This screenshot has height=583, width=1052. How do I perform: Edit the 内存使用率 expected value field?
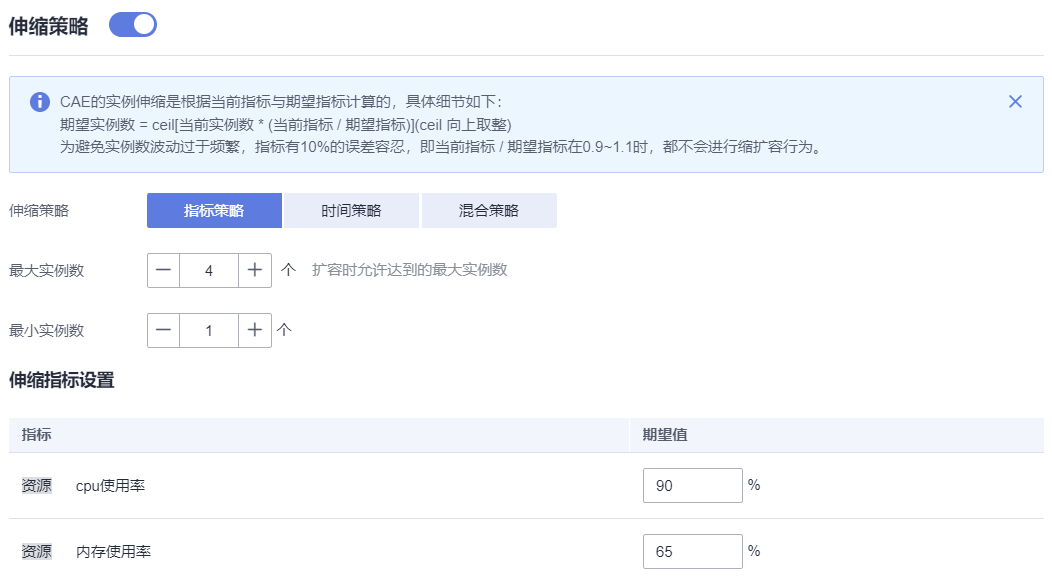[x=692, y=551]
